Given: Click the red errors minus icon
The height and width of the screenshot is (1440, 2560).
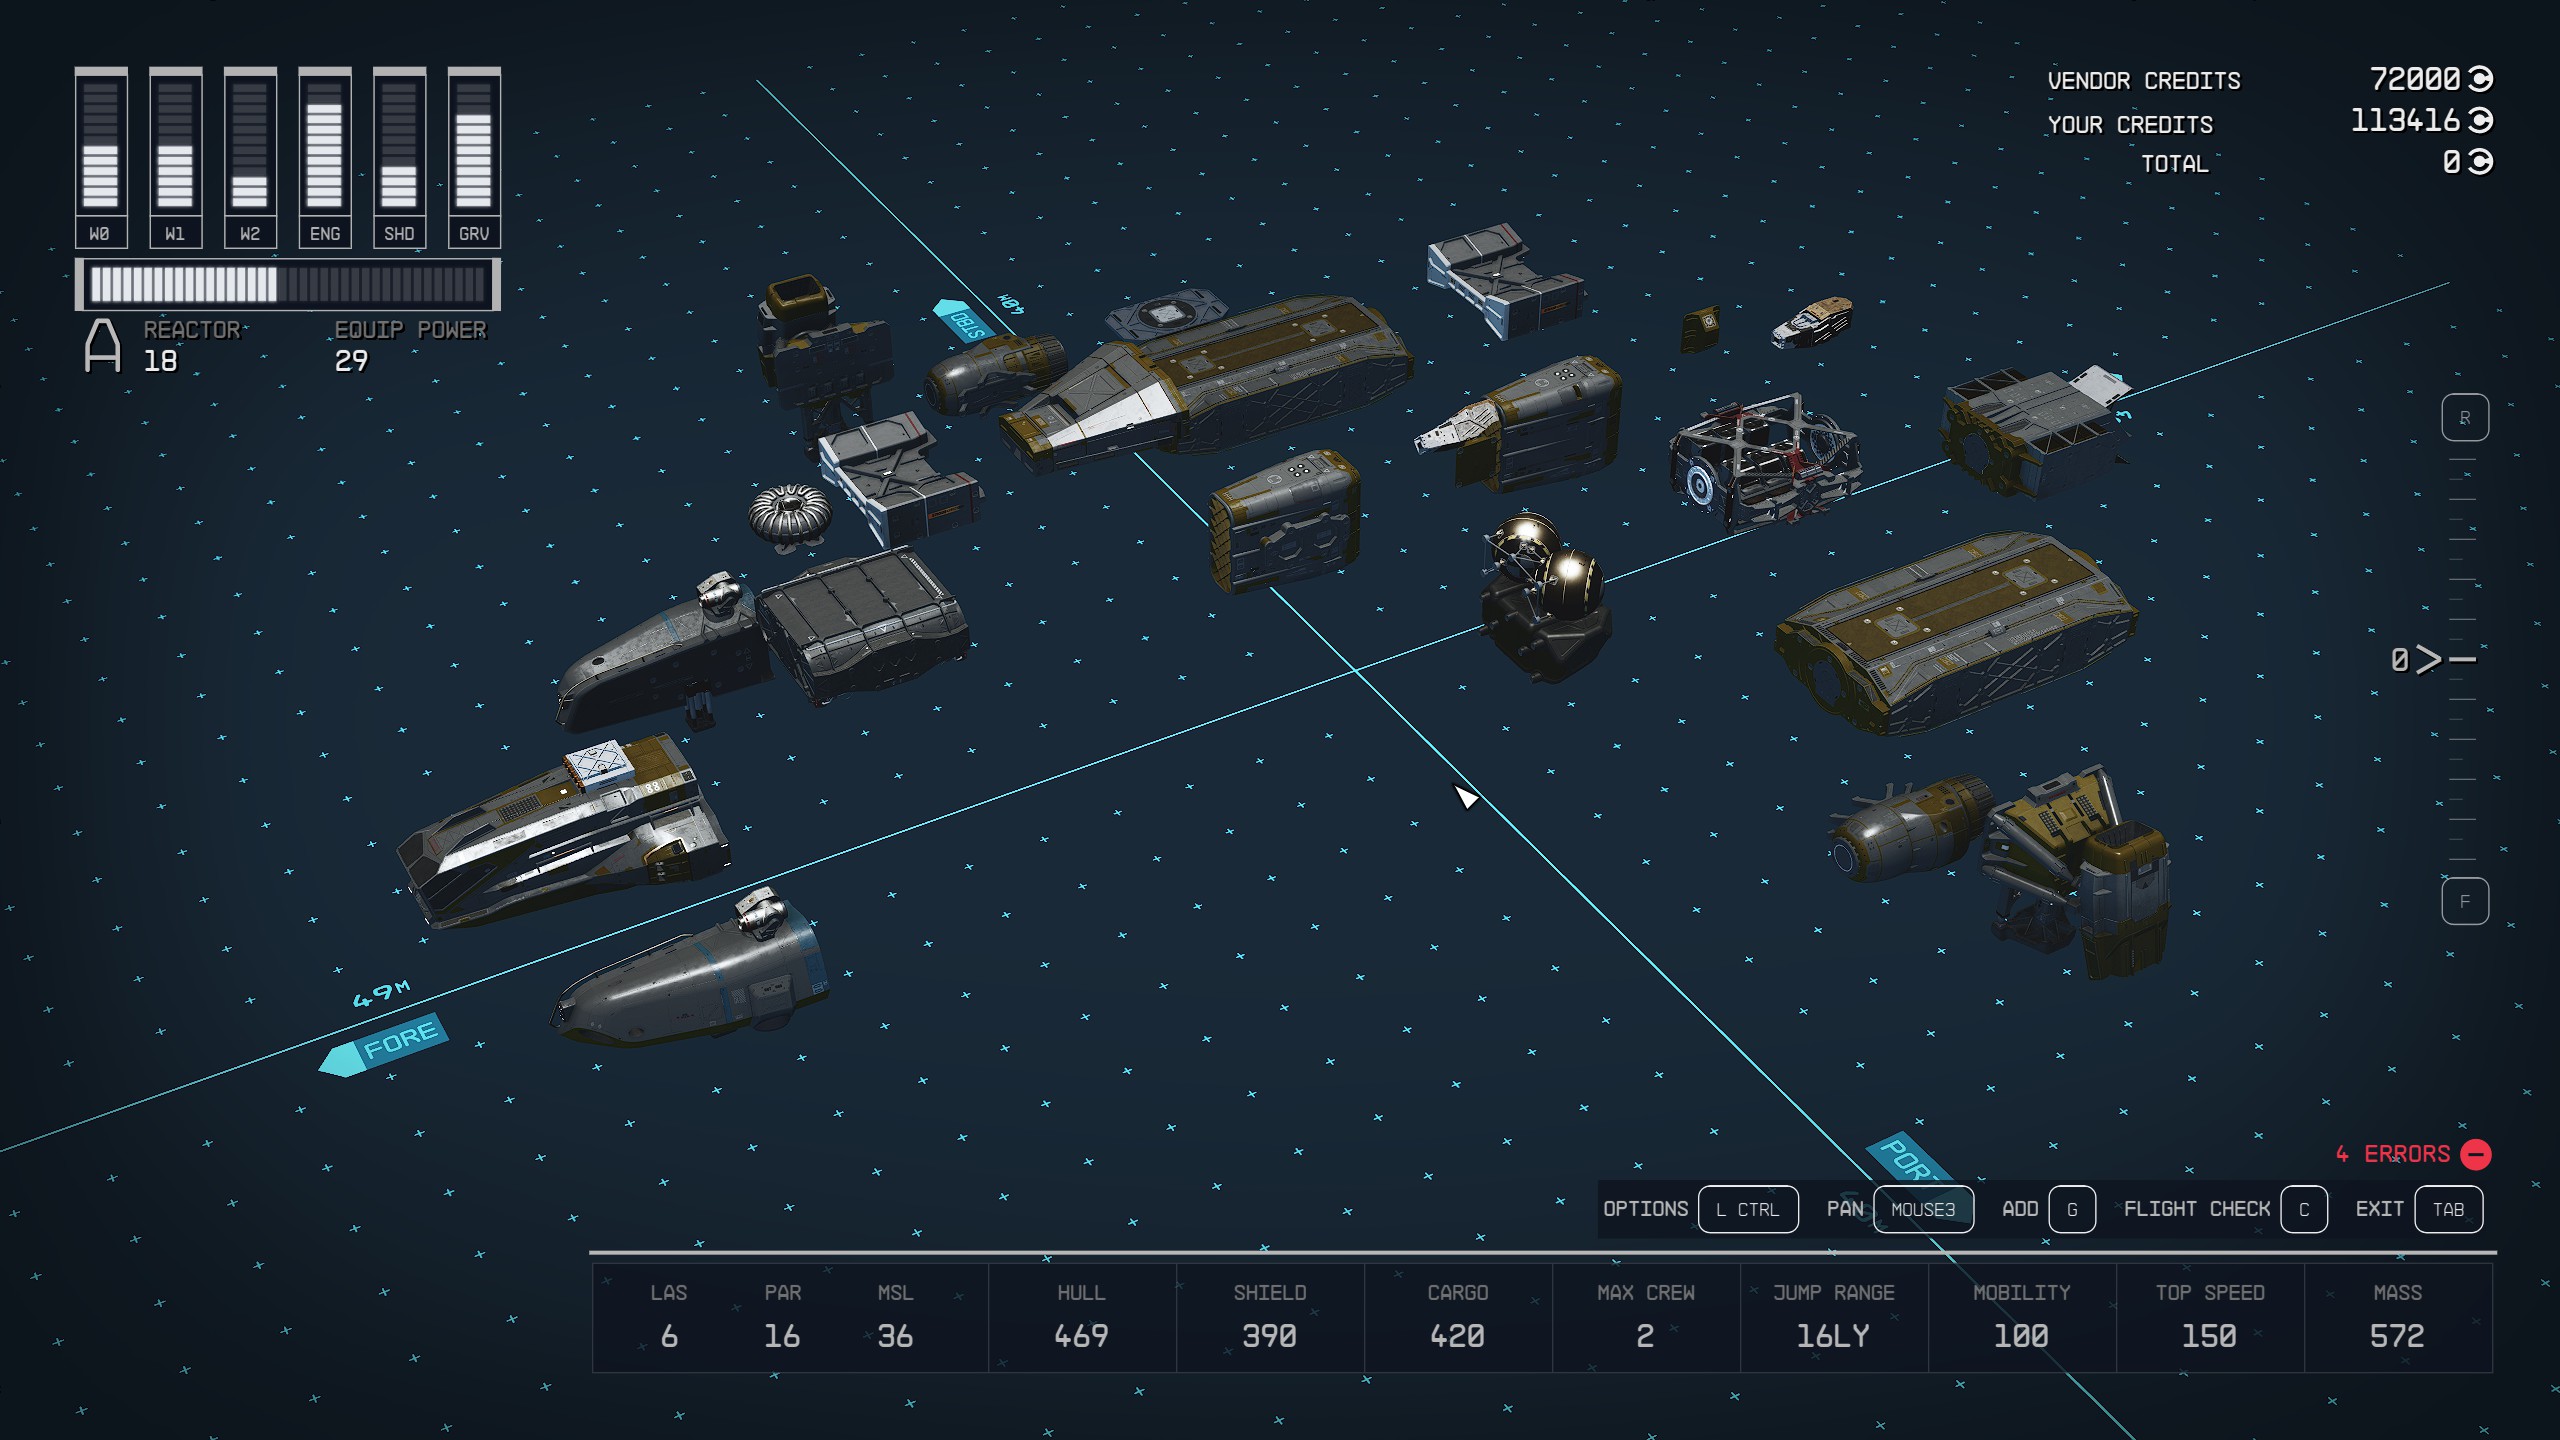Looking at the screenshot, I should 2475,1154.
